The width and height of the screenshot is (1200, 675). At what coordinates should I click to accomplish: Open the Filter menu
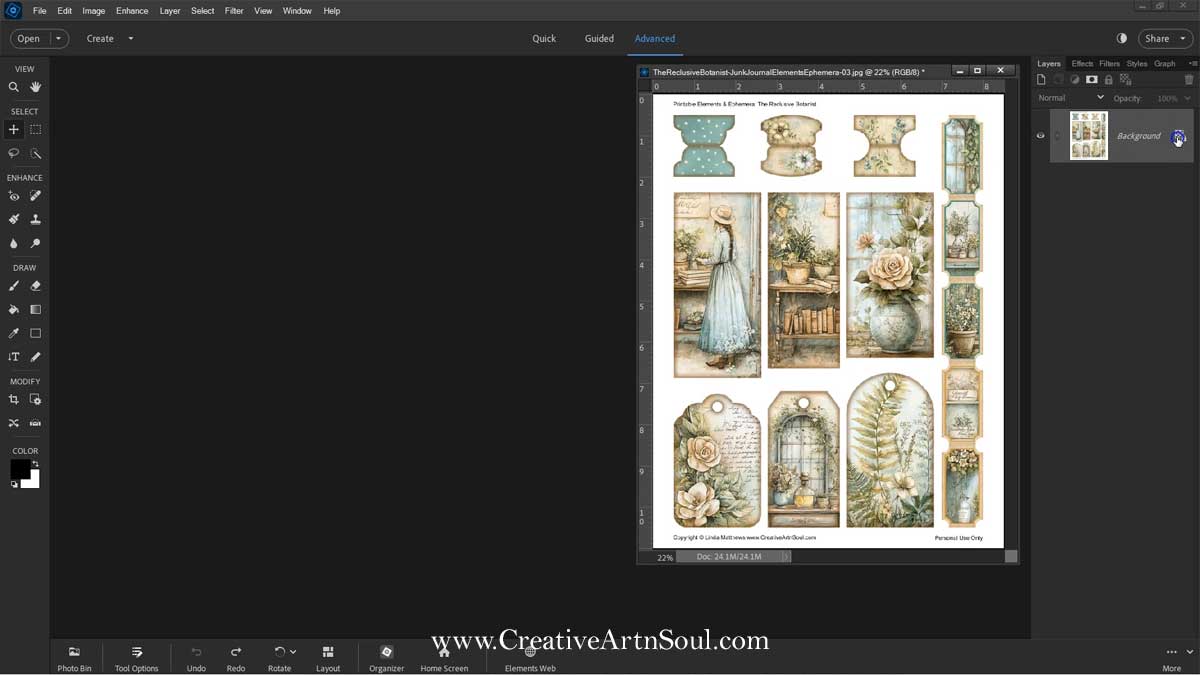(234, 11)
